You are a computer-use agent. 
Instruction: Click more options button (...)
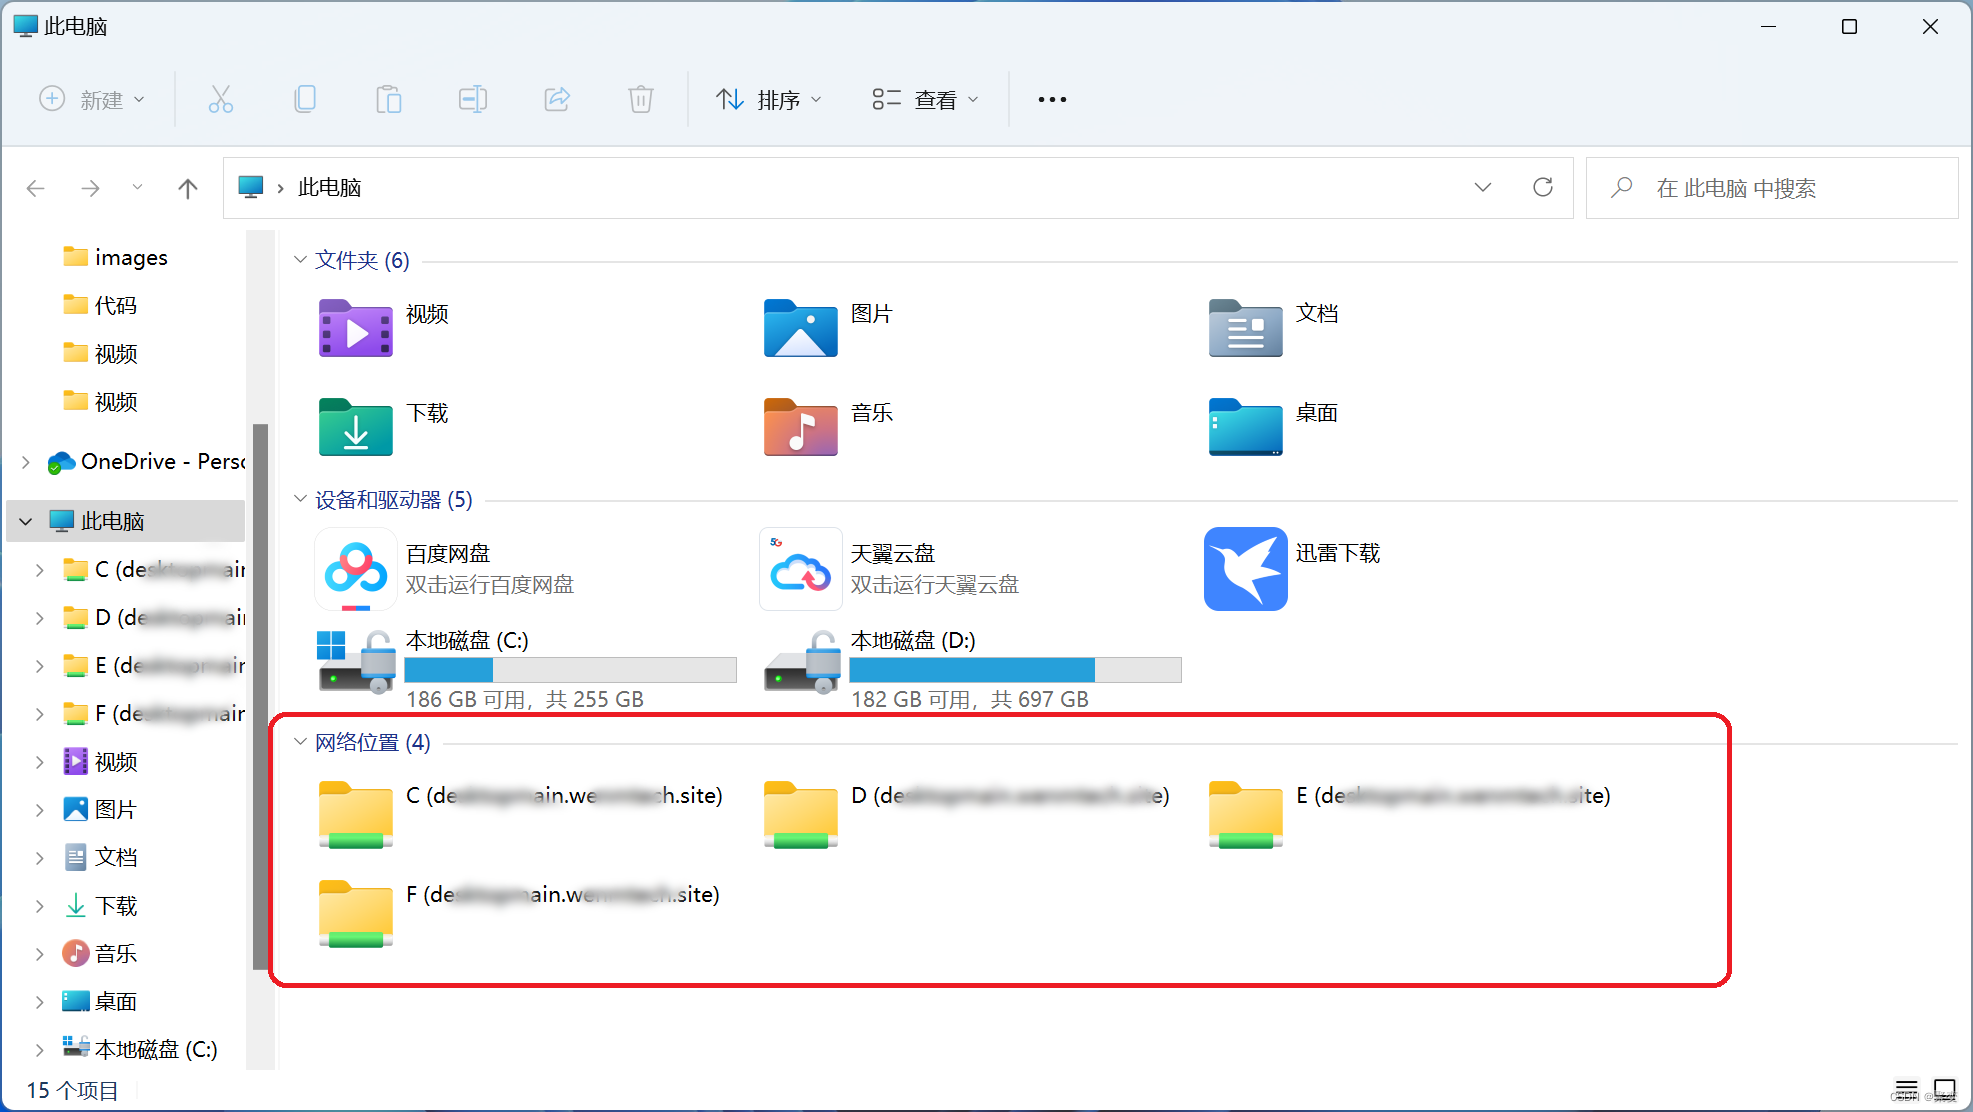click(1052, 98)
